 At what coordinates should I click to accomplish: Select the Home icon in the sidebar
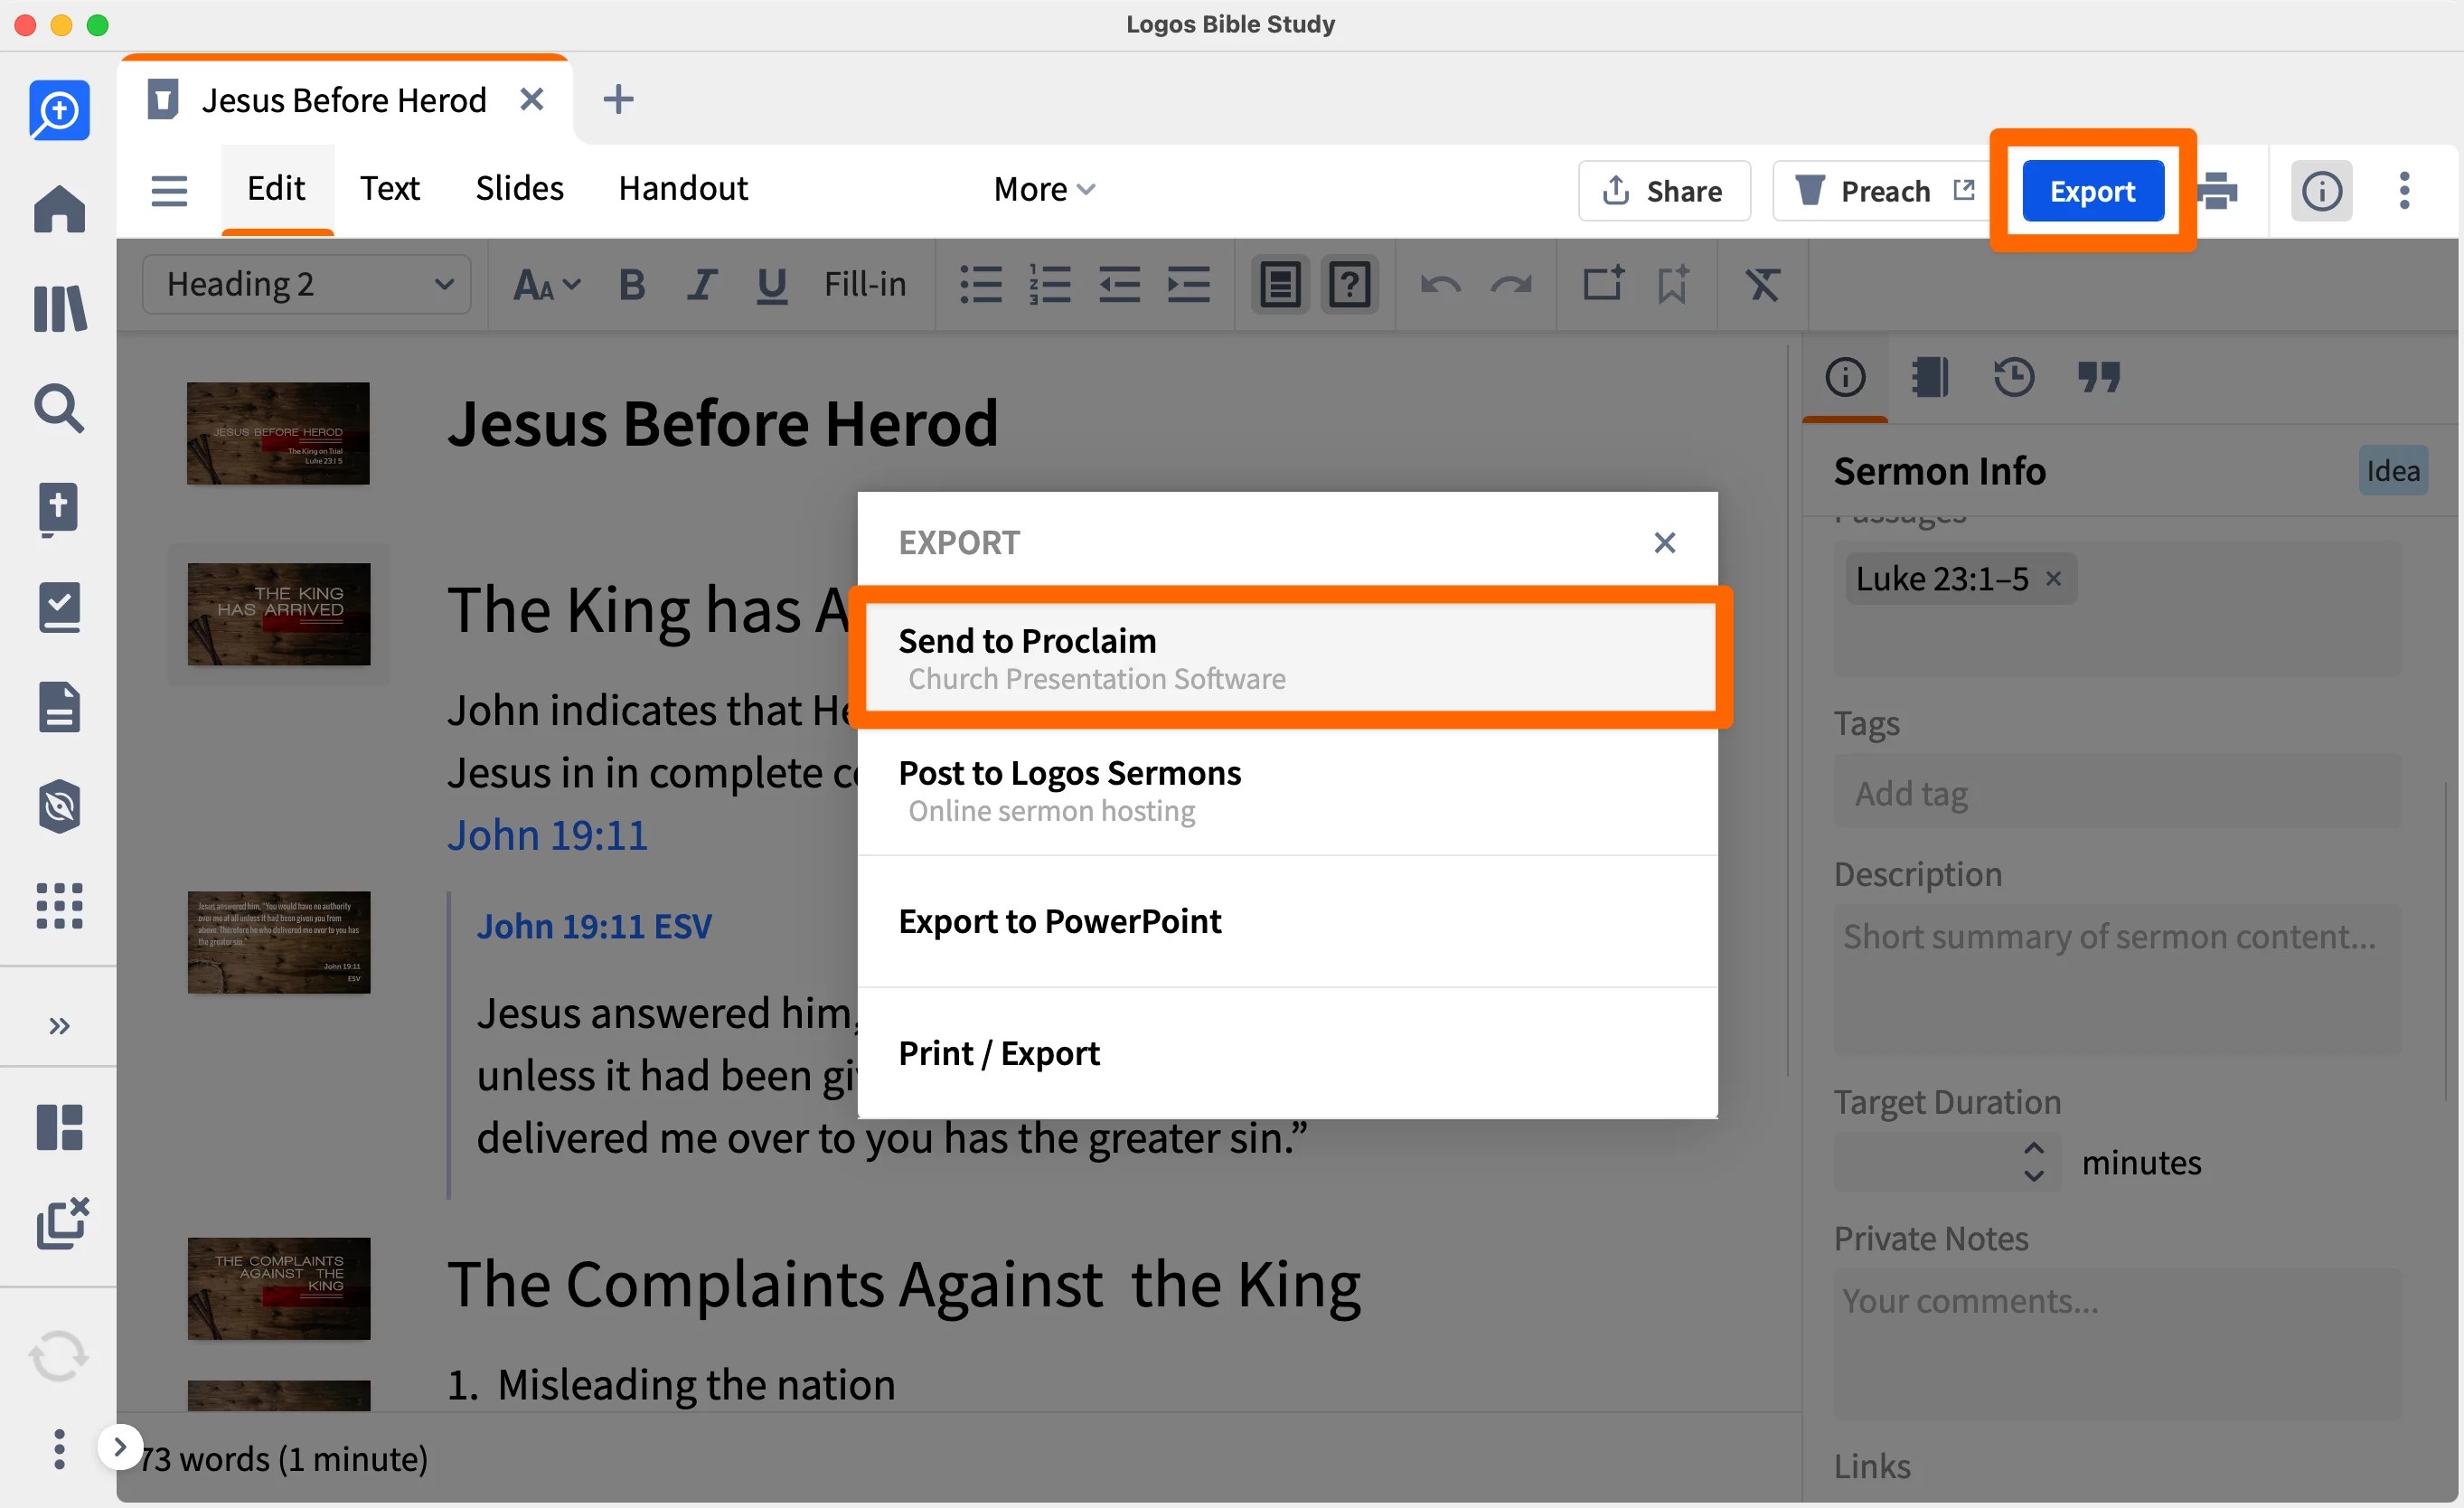[x=59, y=209]
